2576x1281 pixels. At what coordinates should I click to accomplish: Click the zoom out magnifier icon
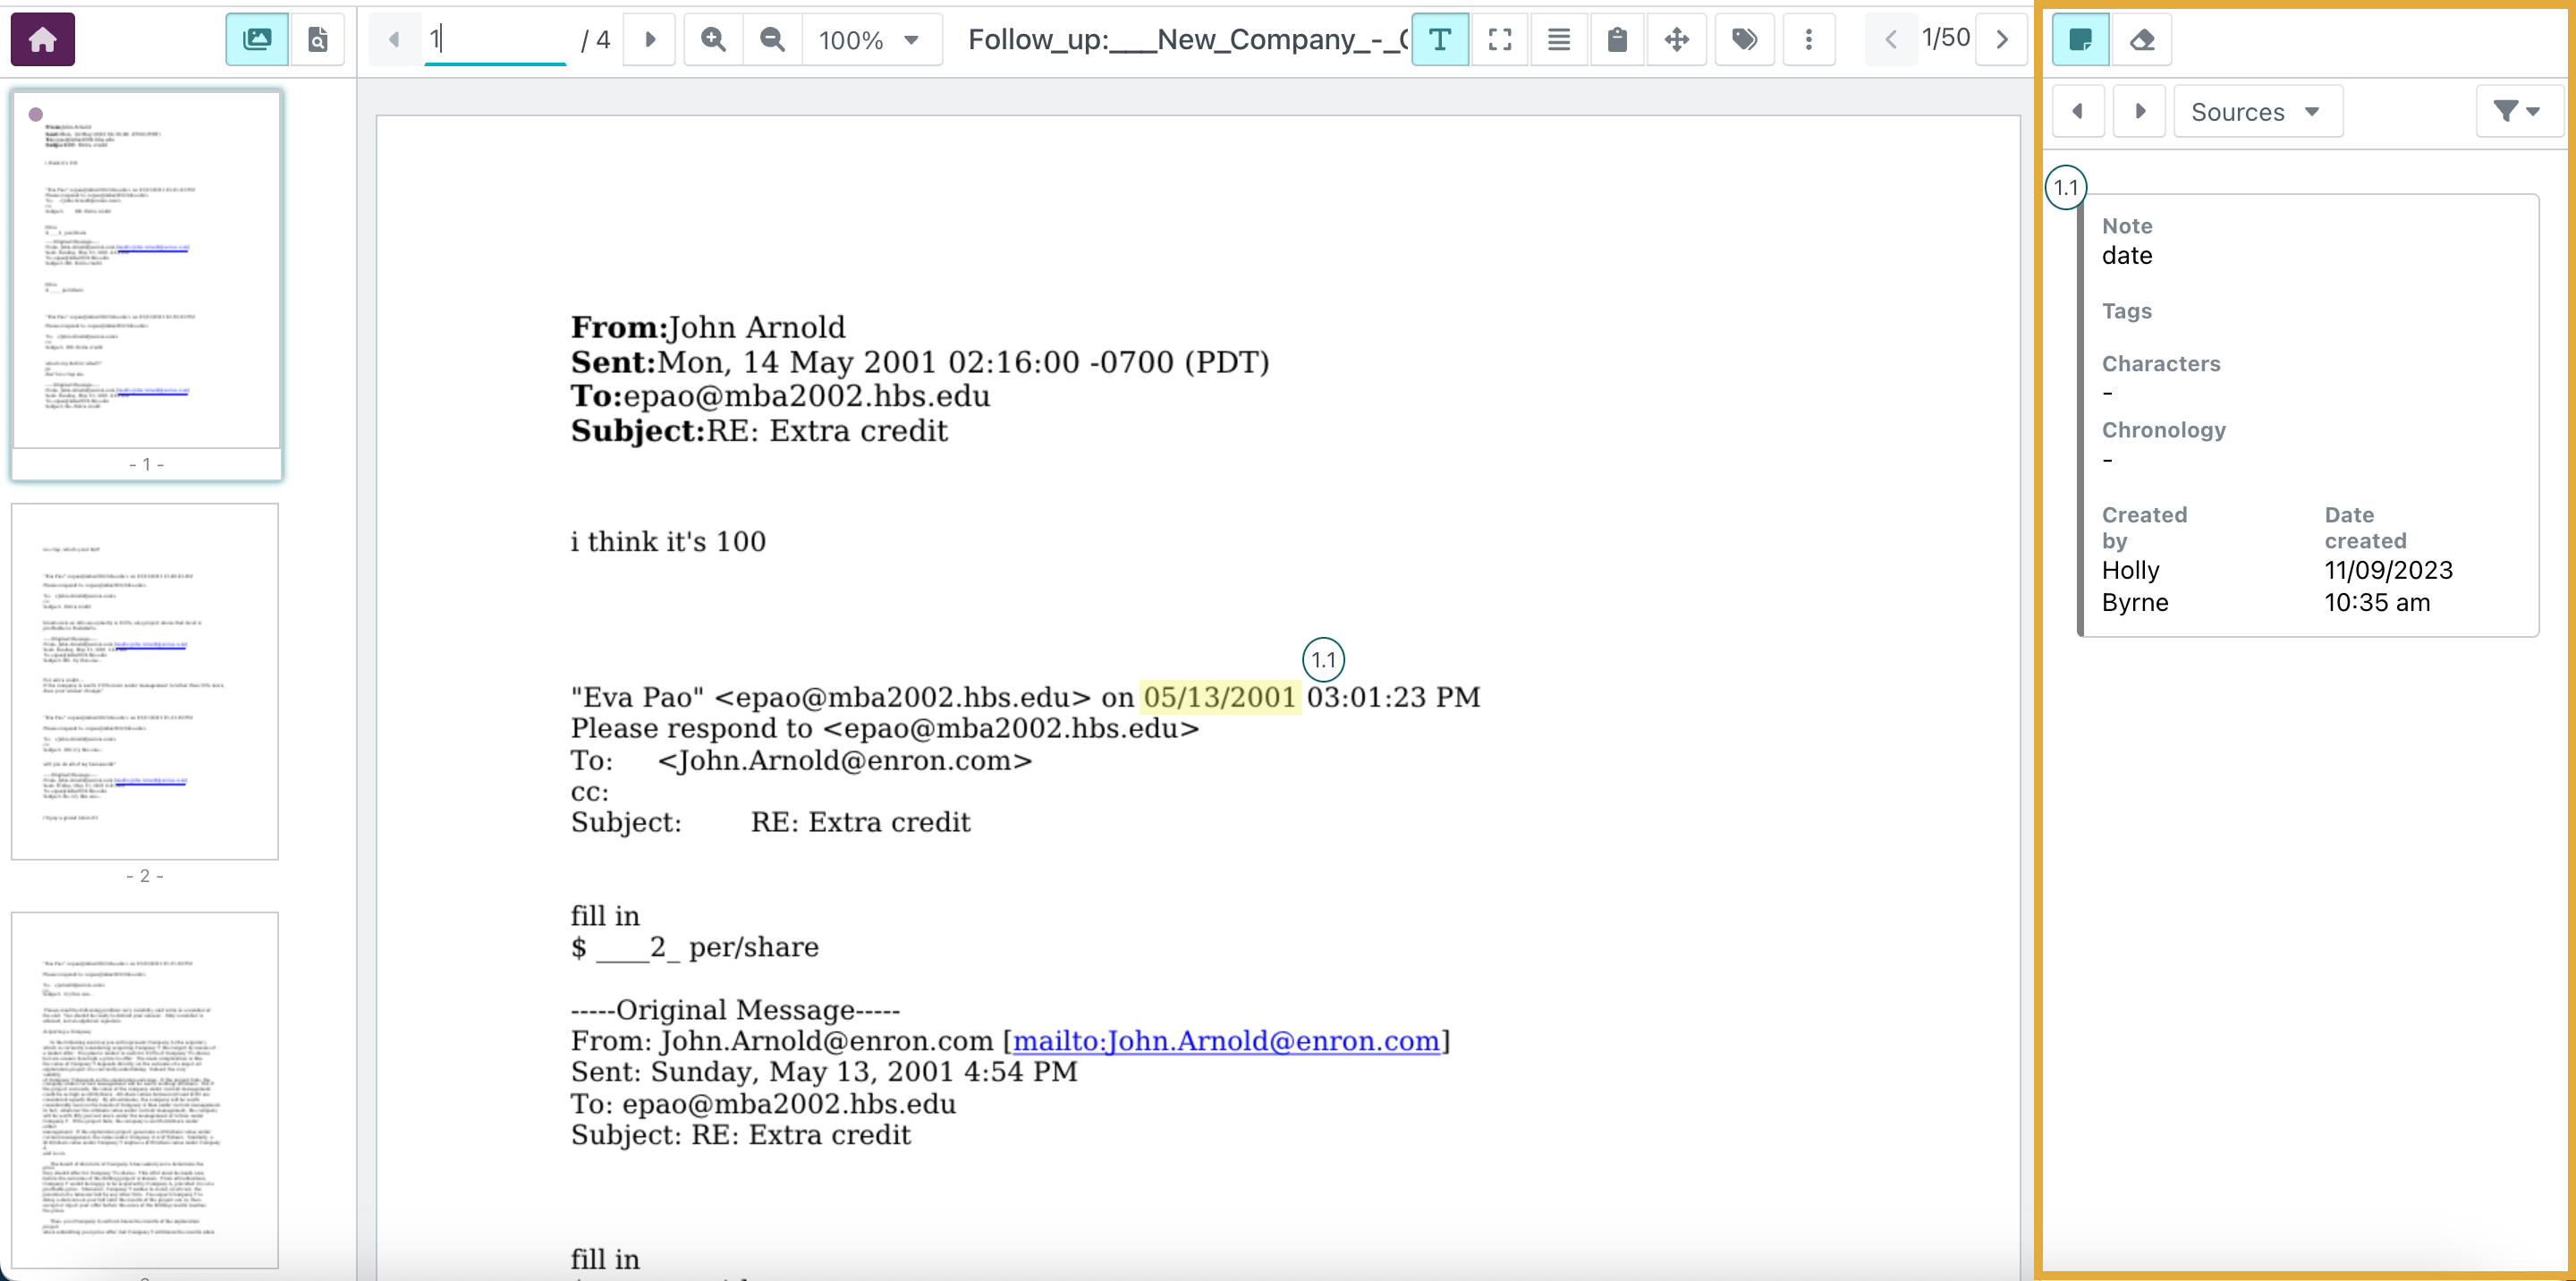coord(771,39)
